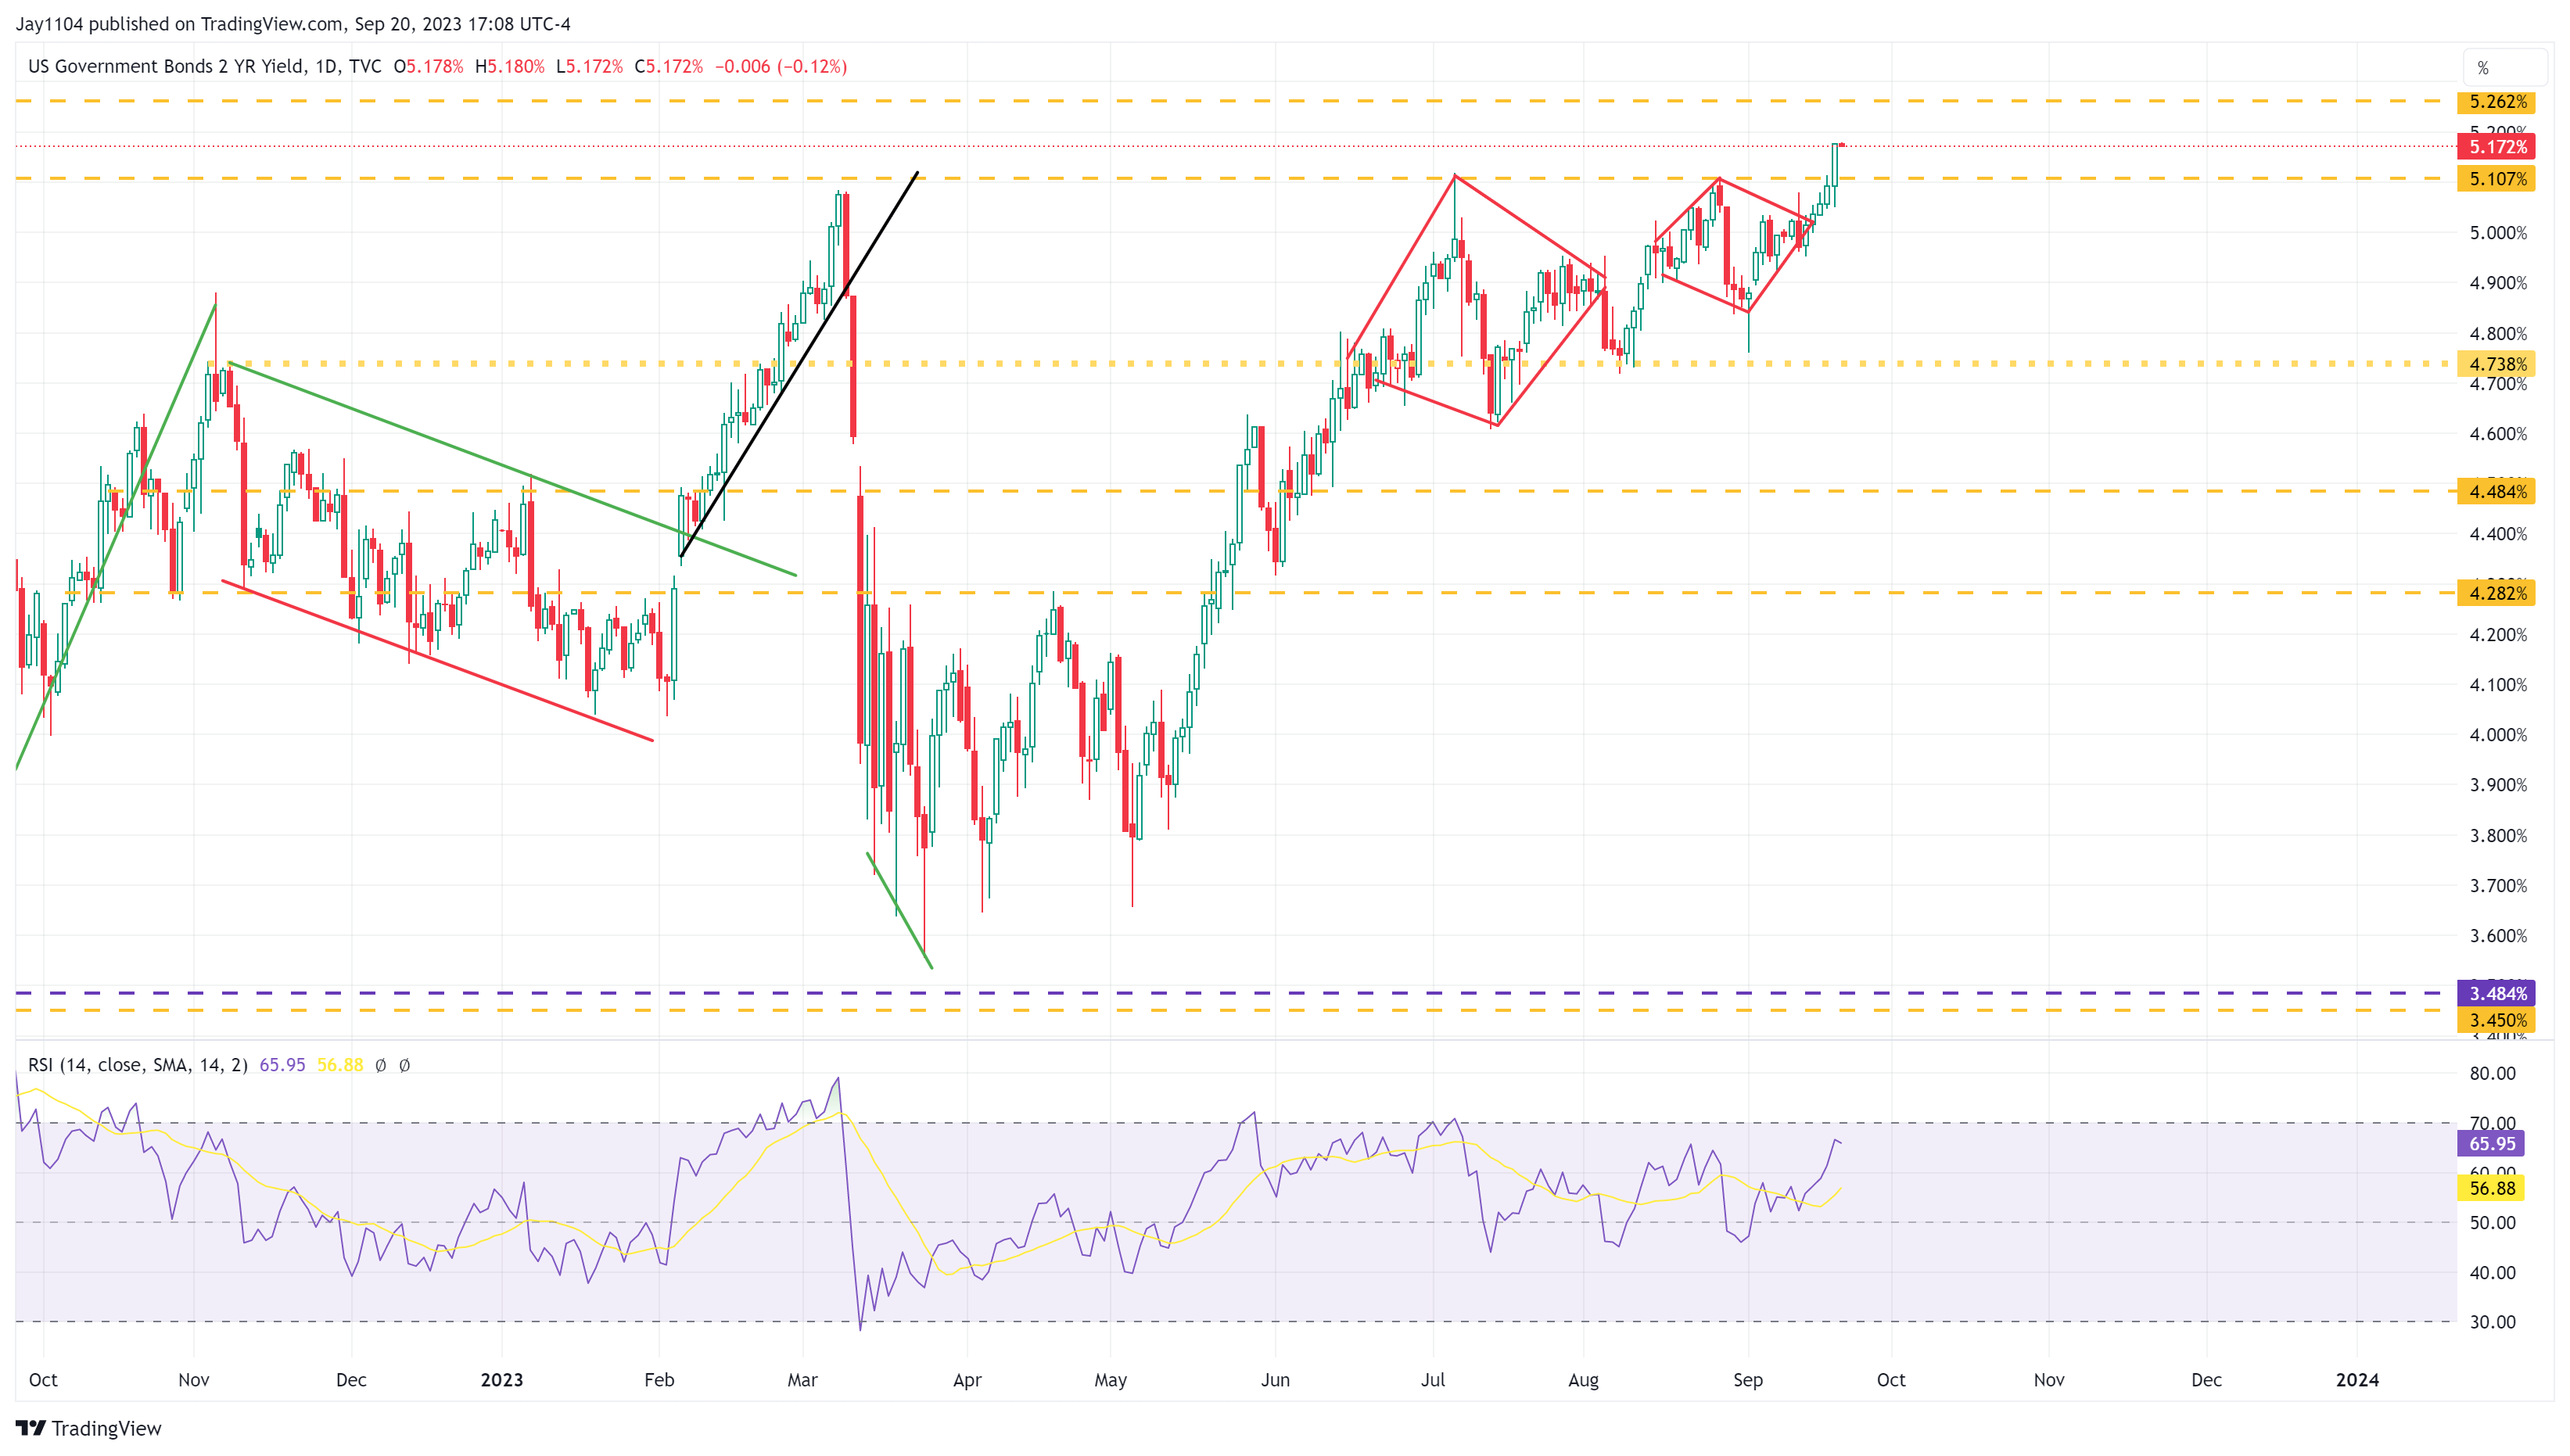
Task: Click the 4.282% yellow price label
Action: click(x=2496, y=593)
